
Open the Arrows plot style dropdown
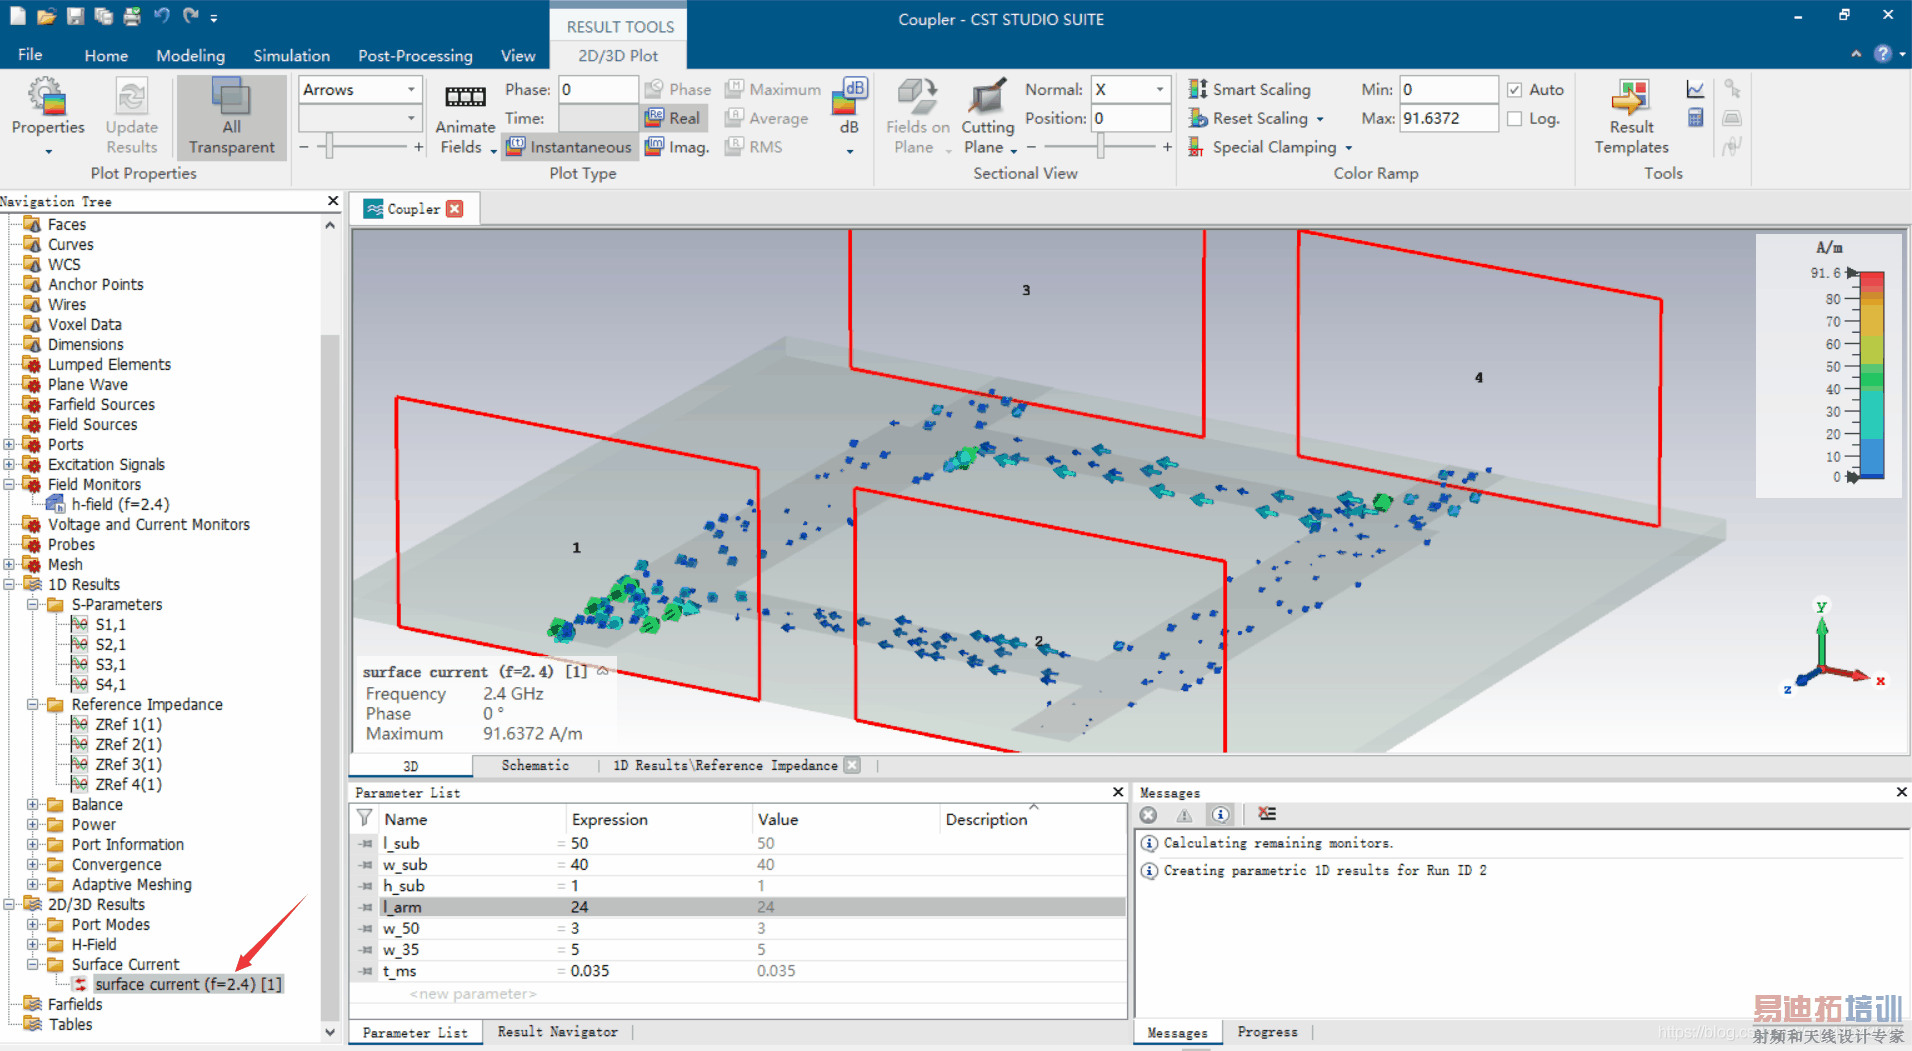click(x=411, y=90)
